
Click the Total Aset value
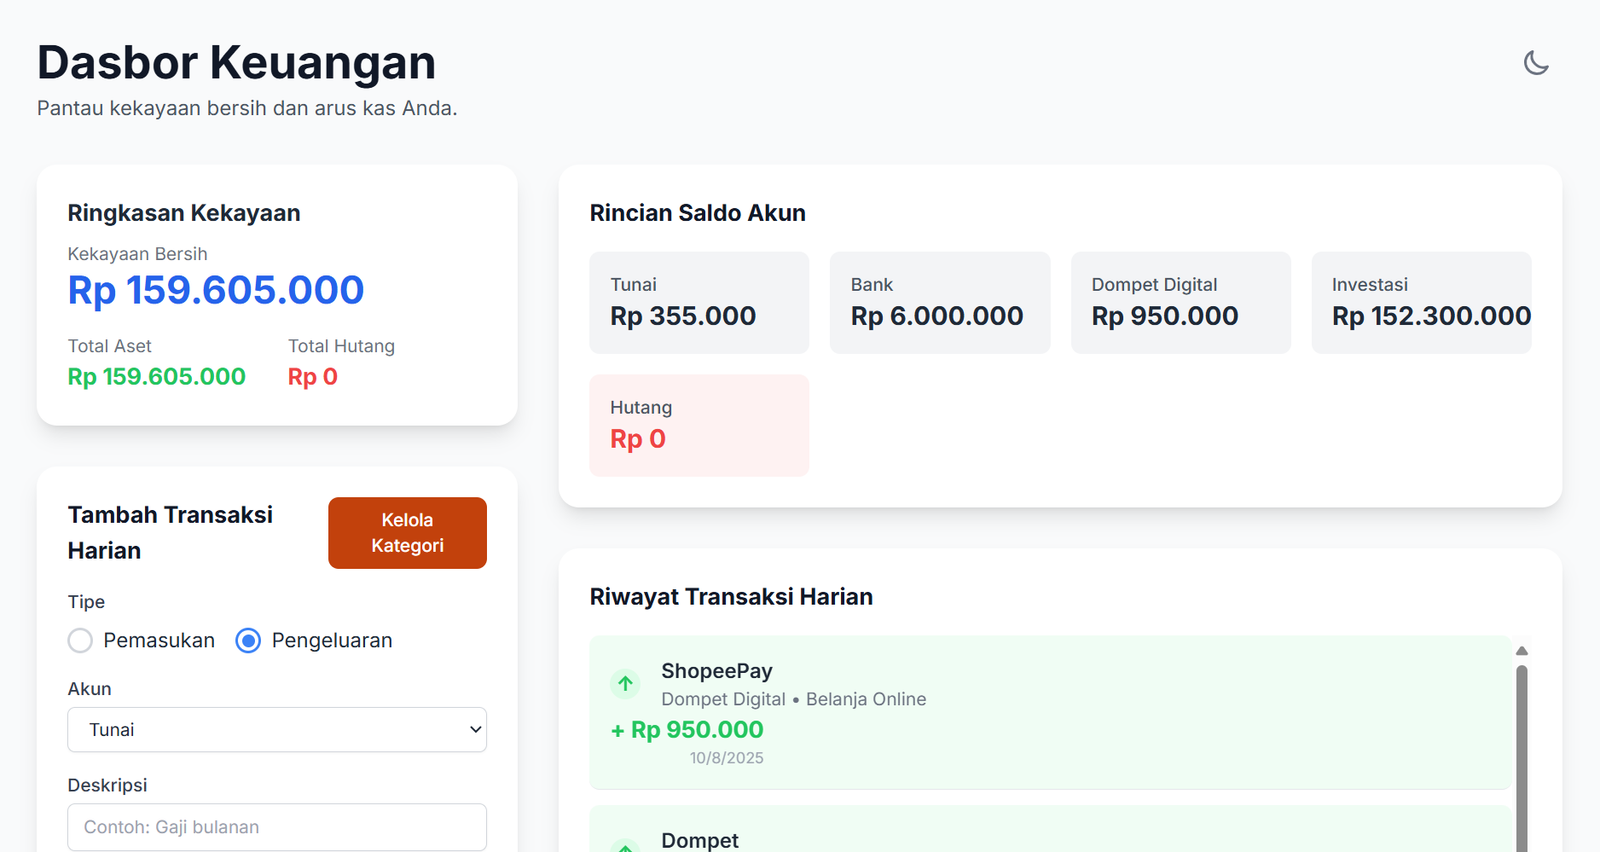(157, 377)
